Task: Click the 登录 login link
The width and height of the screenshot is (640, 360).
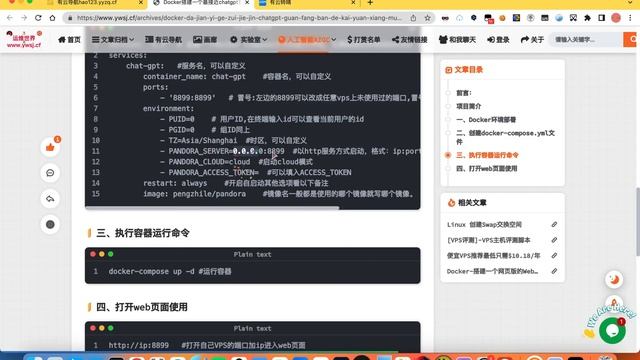Action: coord(498,40)
